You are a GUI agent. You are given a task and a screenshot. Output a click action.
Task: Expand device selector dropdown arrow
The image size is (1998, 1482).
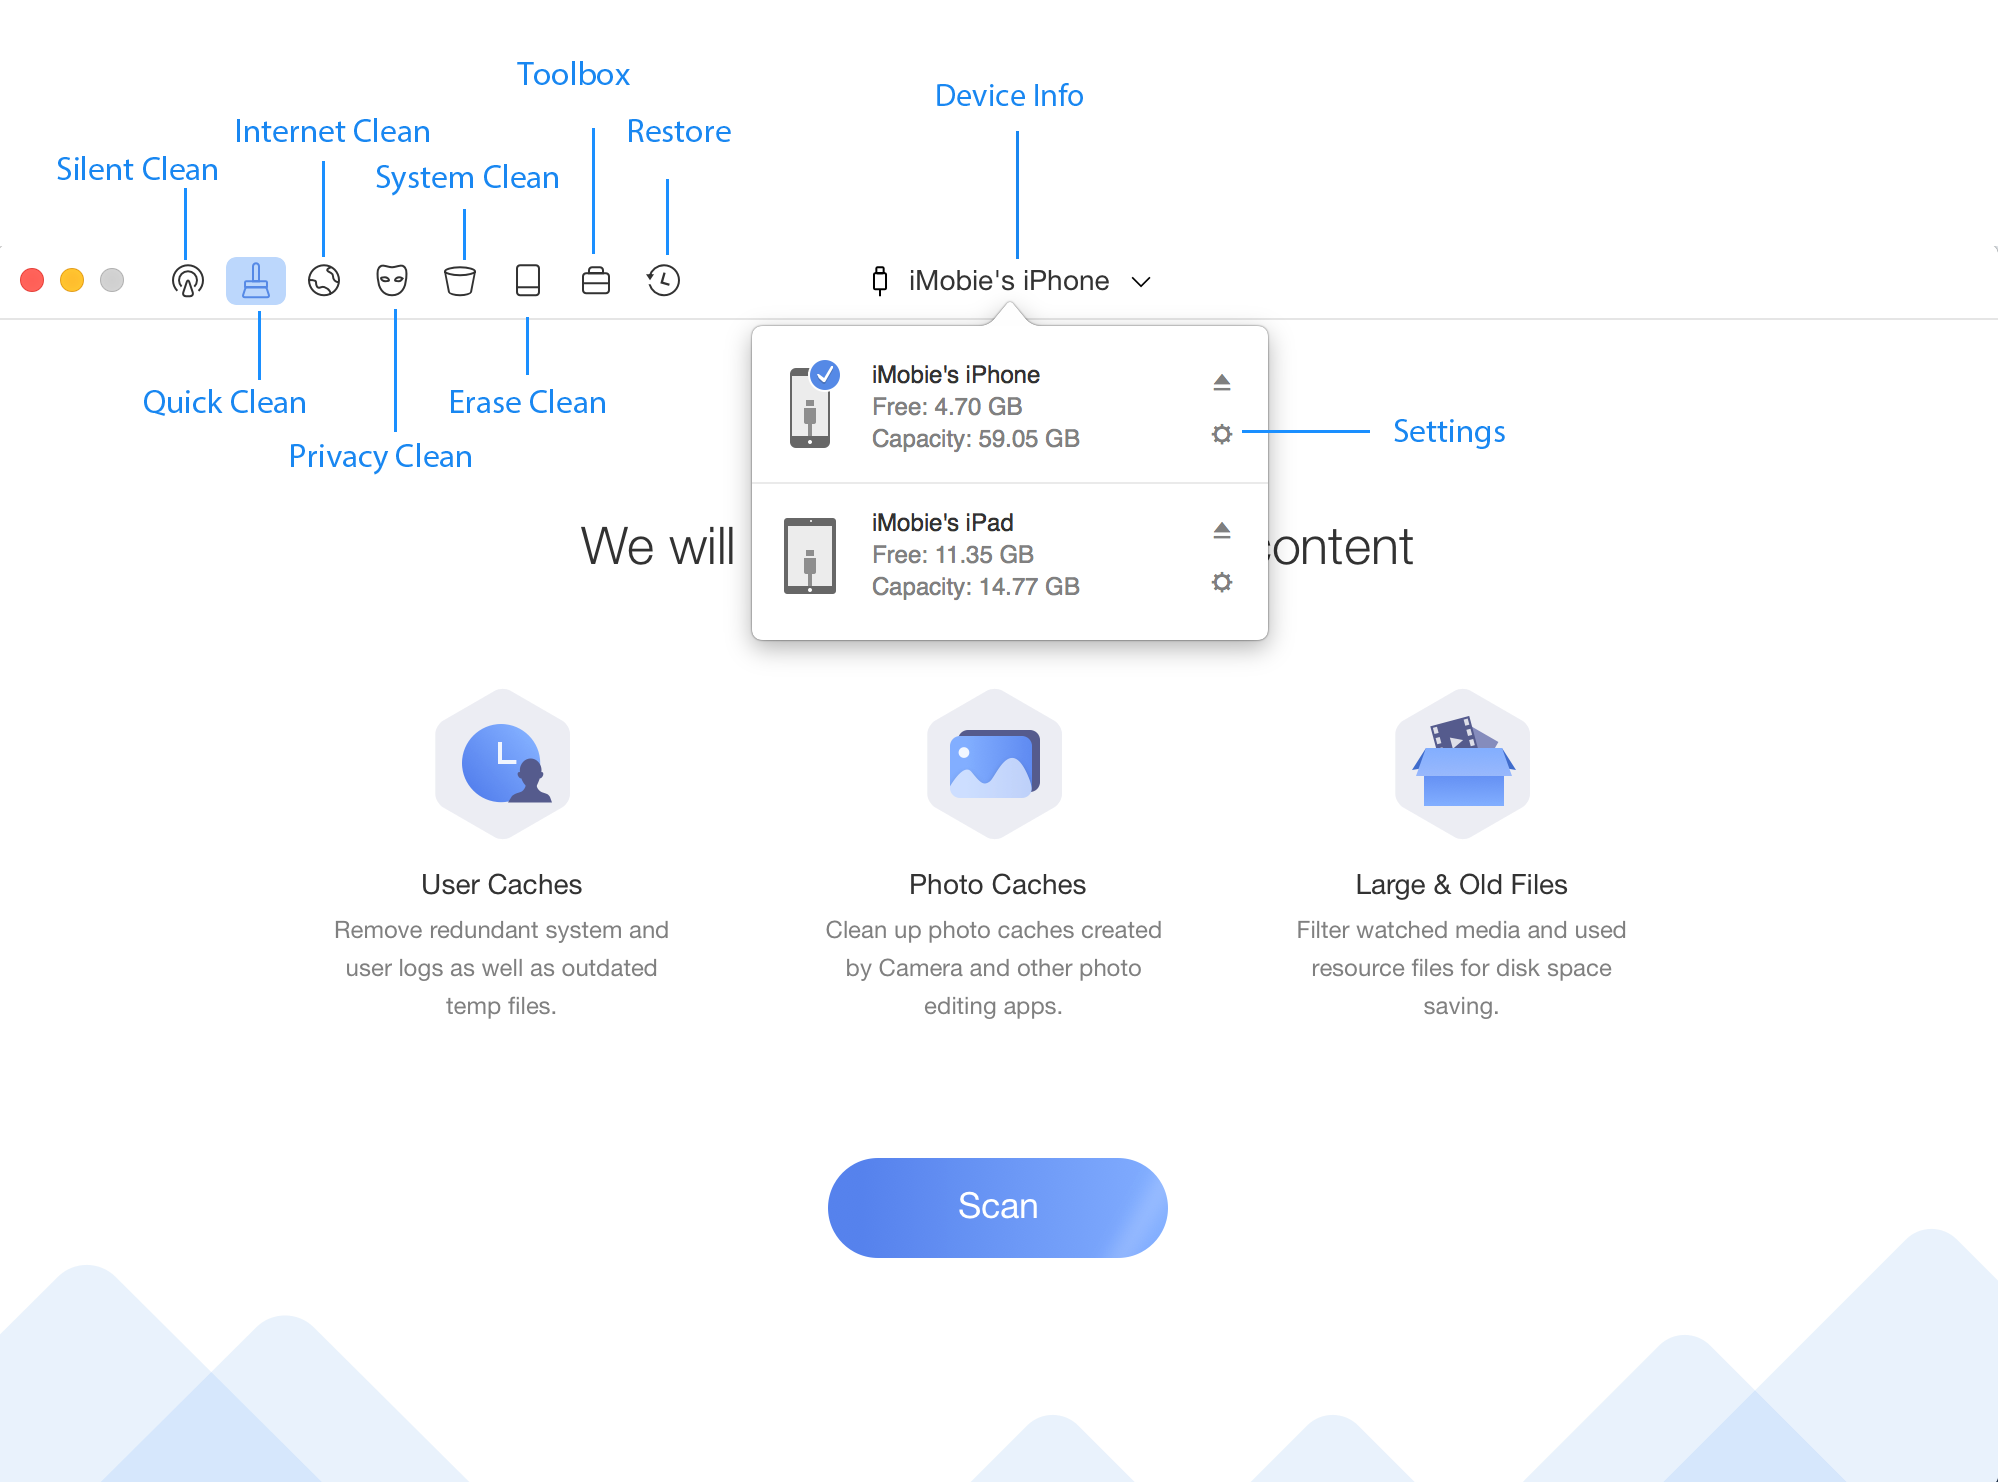pos(1145,282)
